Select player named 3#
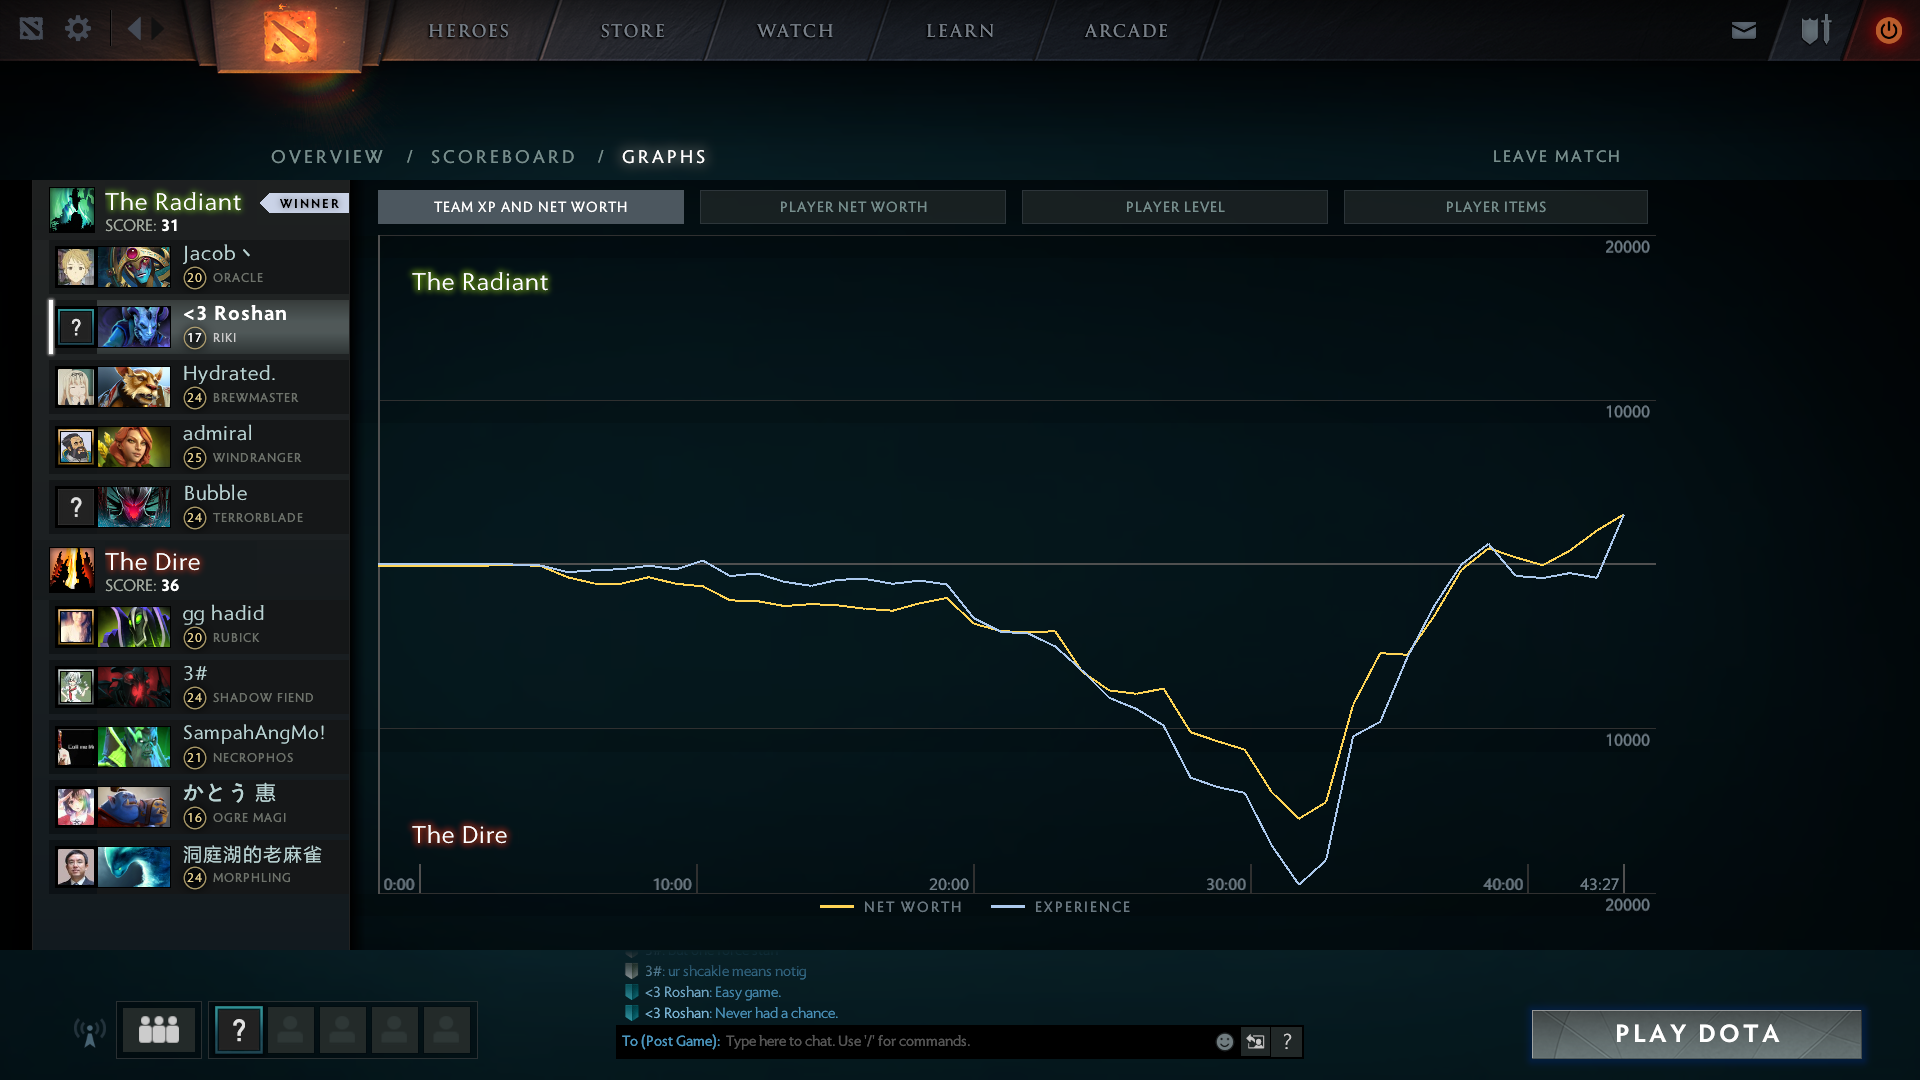Image resolution: width=1920 pixels, height=1080 pixels. coord(195,673)
